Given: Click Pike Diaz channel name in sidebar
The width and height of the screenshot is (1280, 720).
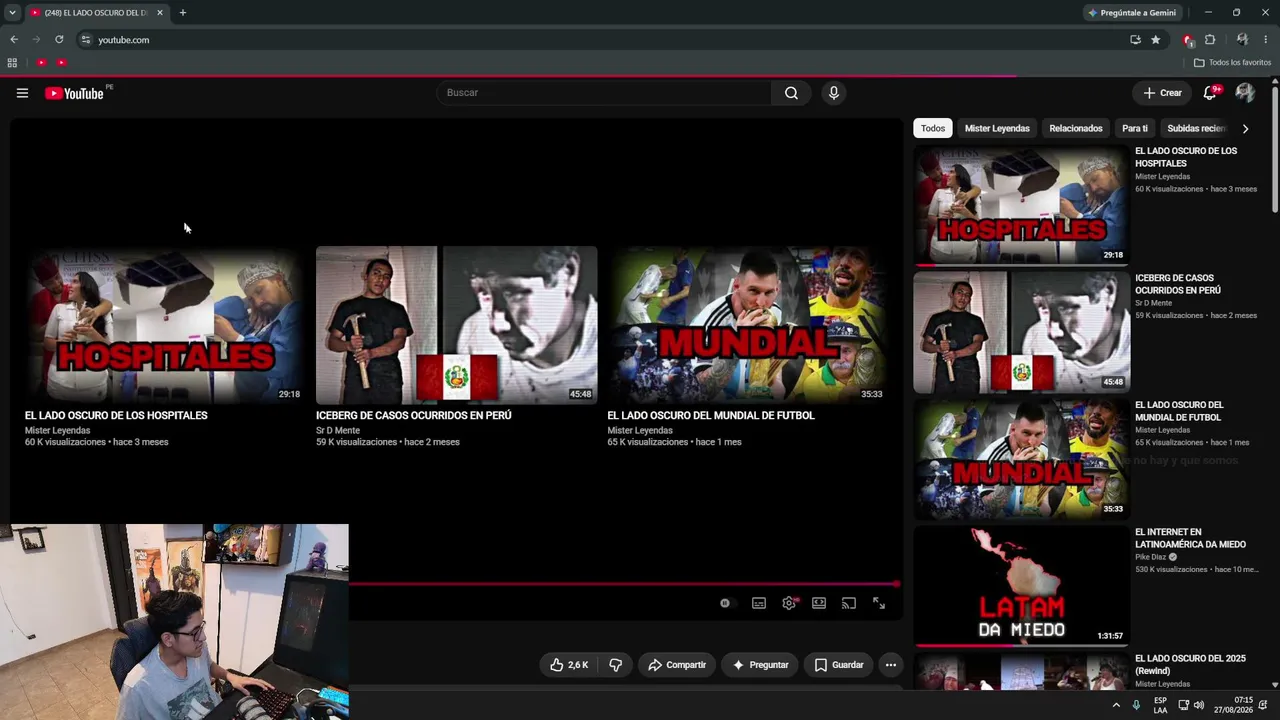Looking at the screenshot, I should 1151,557.
